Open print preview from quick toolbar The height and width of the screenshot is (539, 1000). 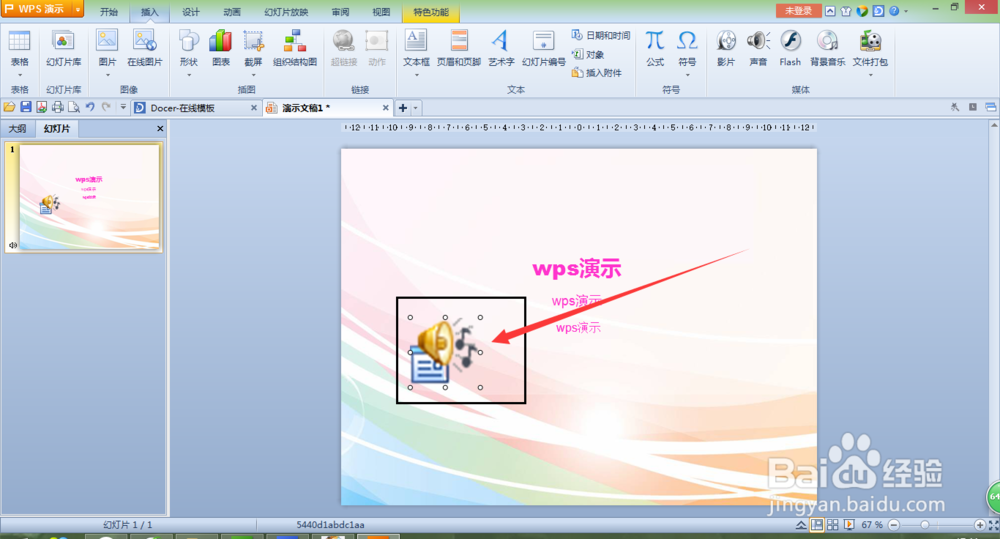point(73,107)
